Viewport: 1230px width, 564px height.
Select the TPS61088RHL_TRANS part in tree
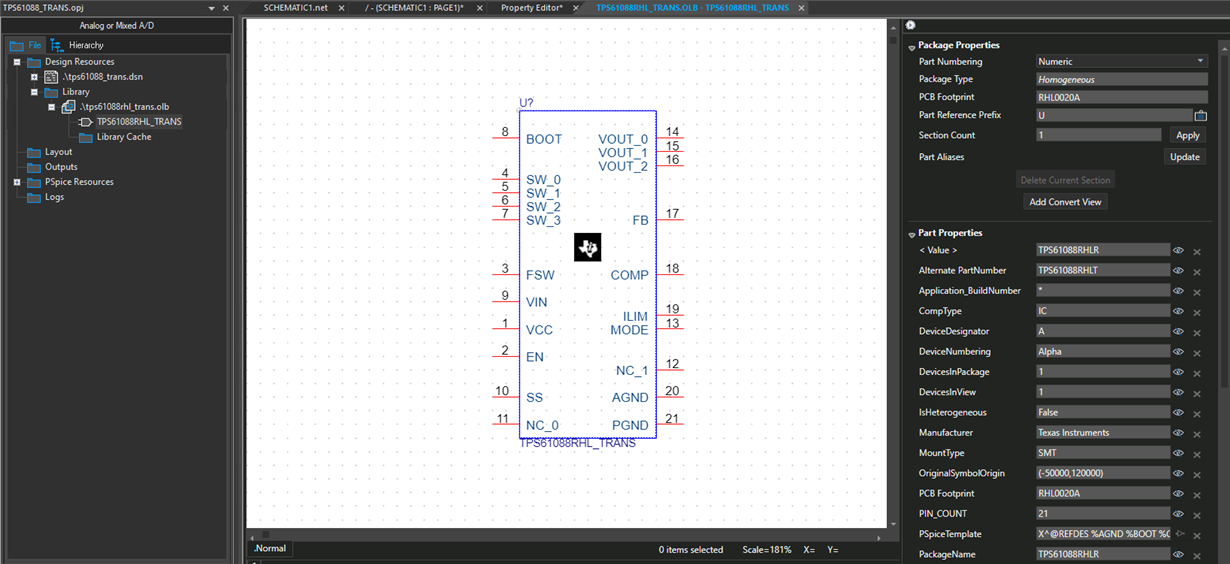point(139,122)
